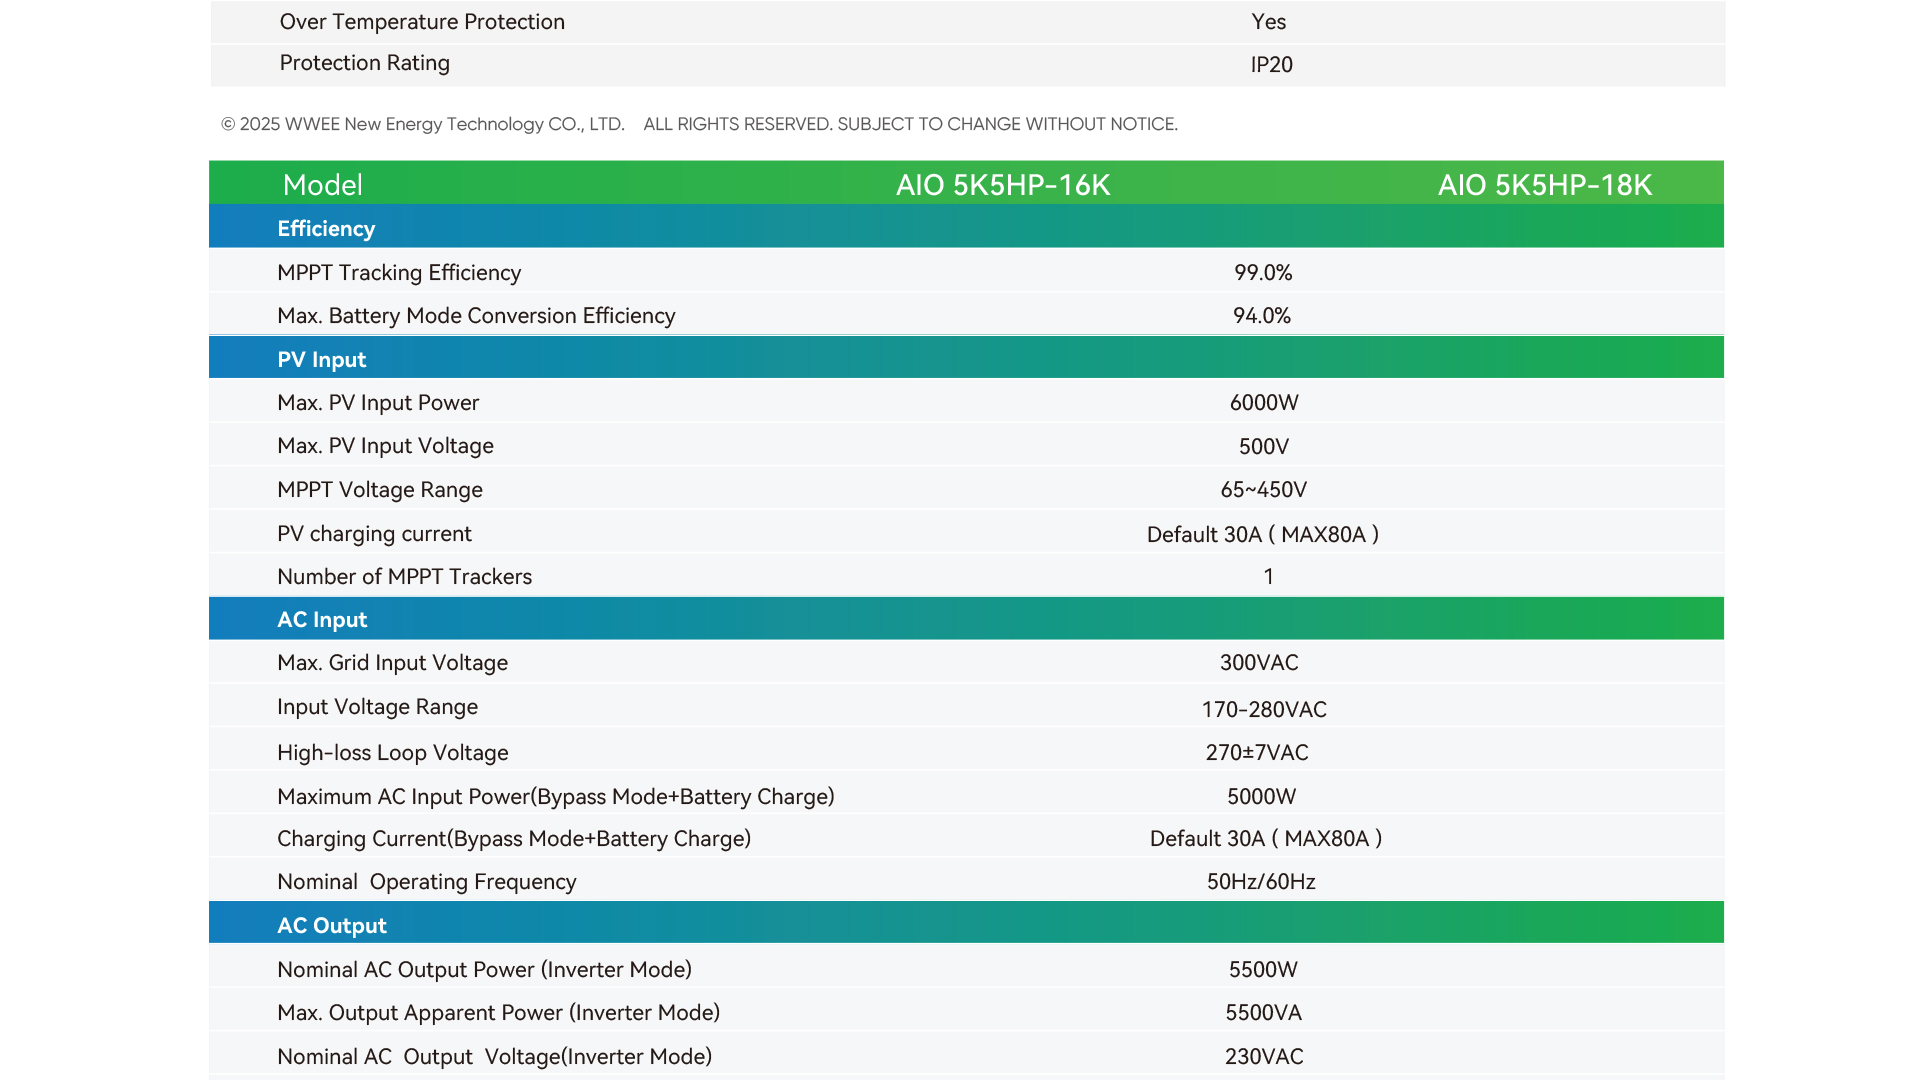Click the MPPT Tracking Efficiency row label

tap(399, 272)
